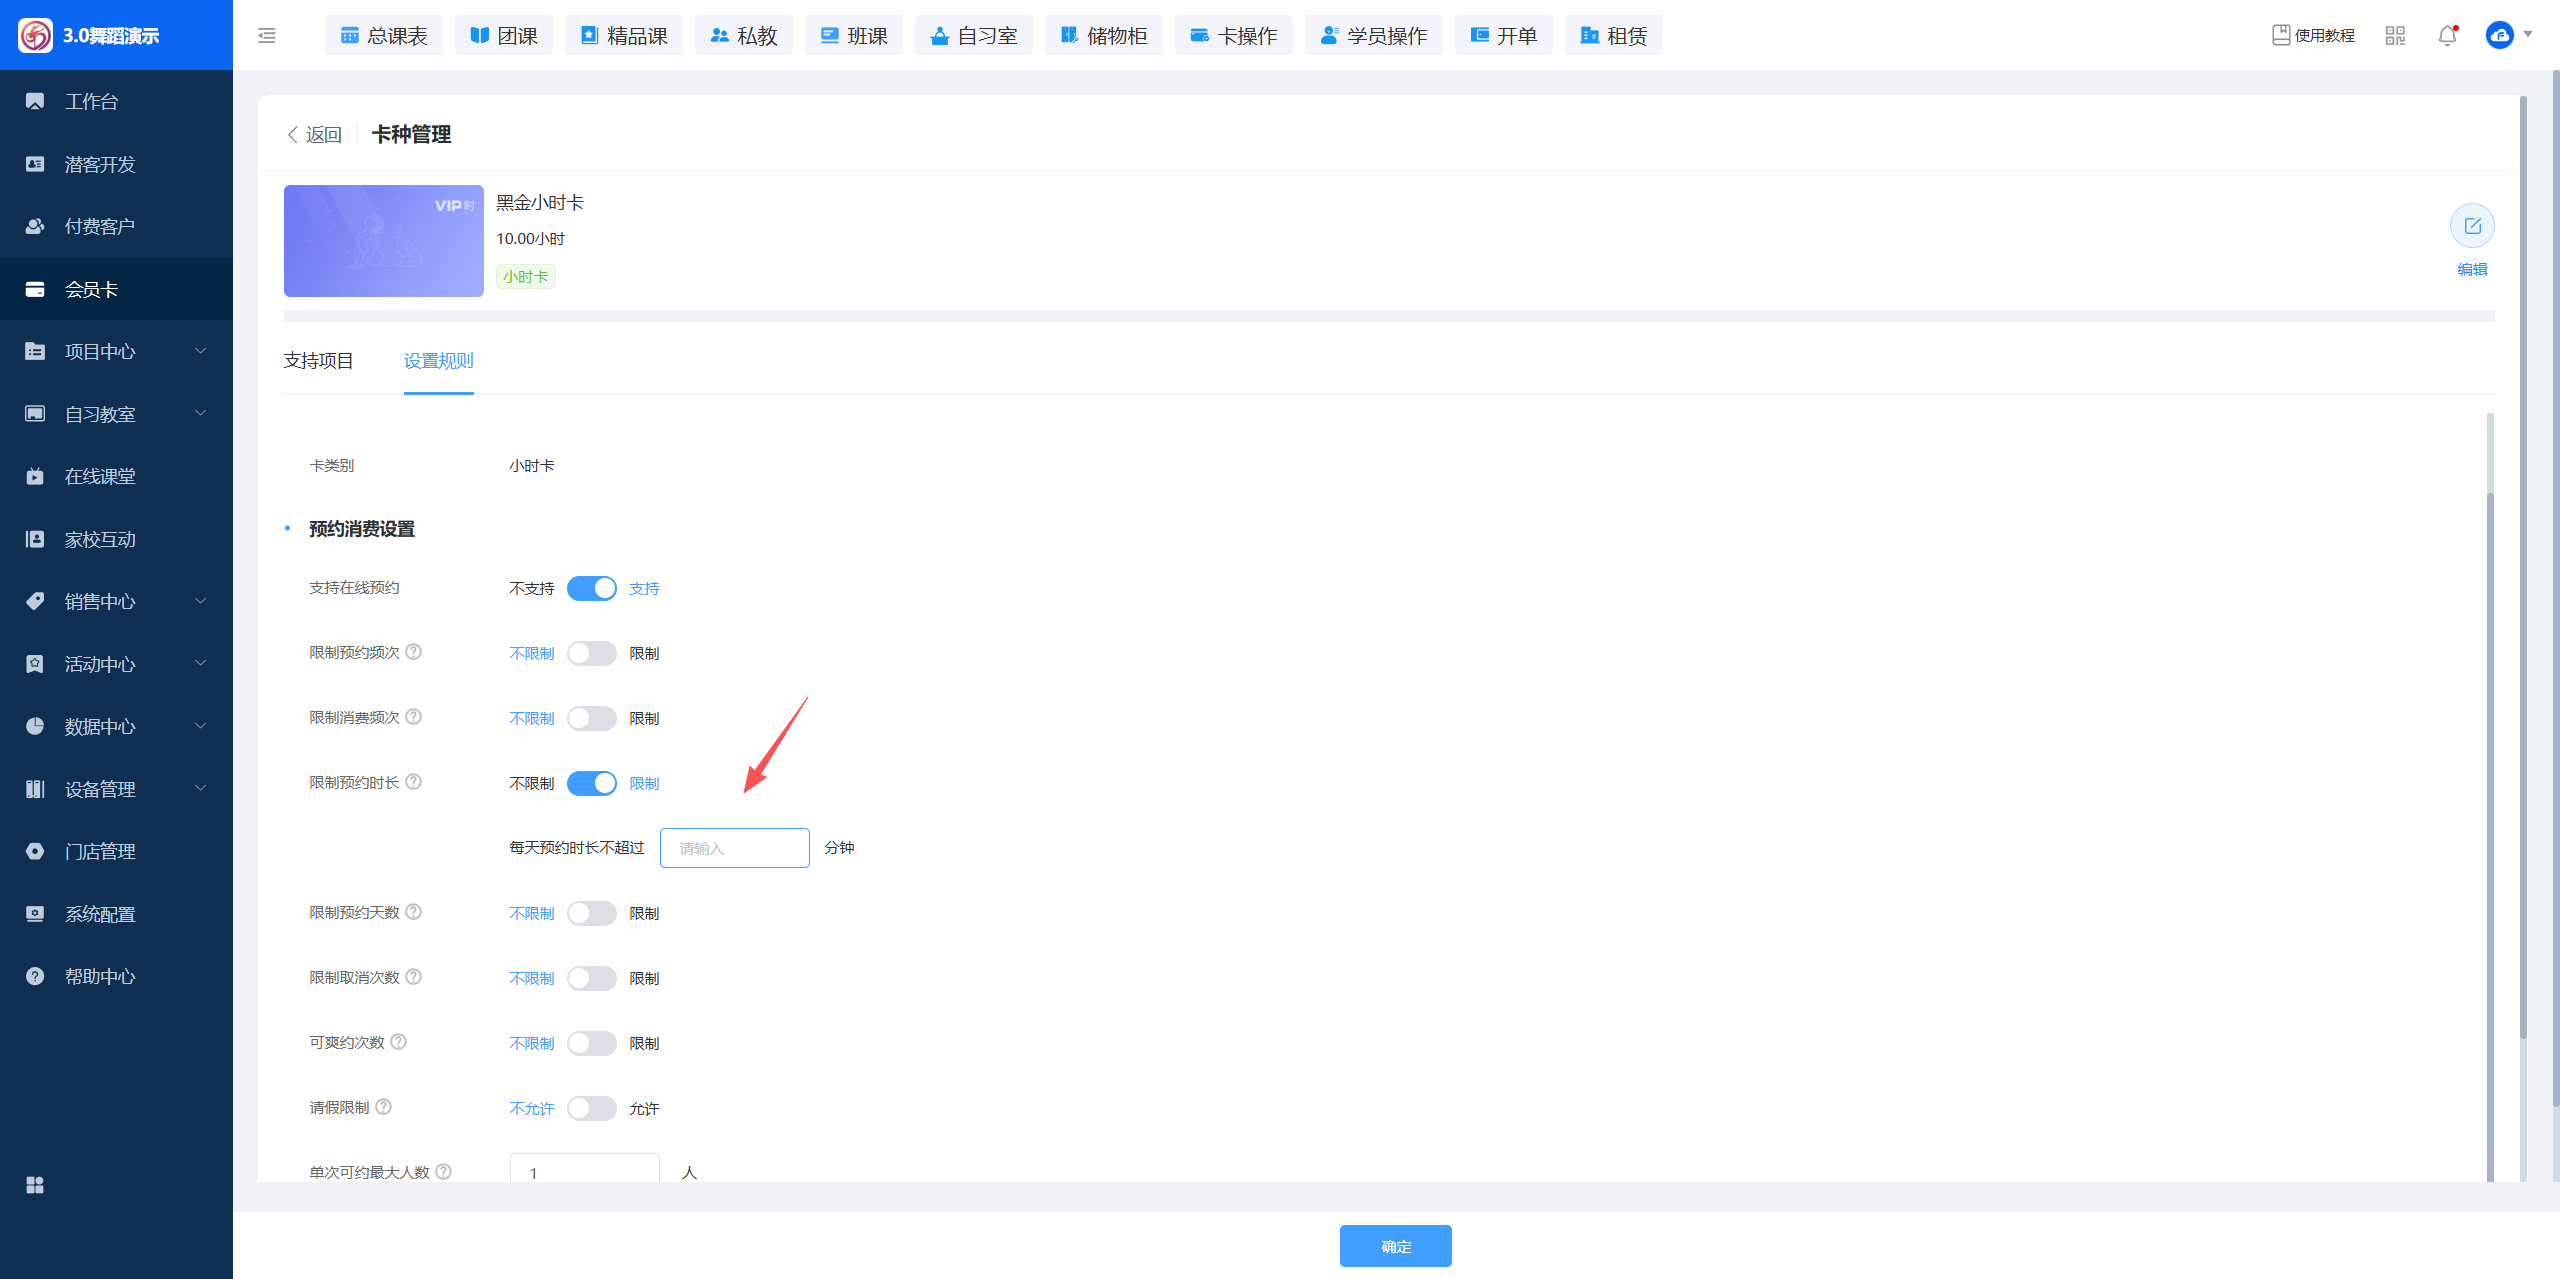Open the notification bell icon
The width and height of the screenshot is (2560, 1279).
tap(2447, 36)
